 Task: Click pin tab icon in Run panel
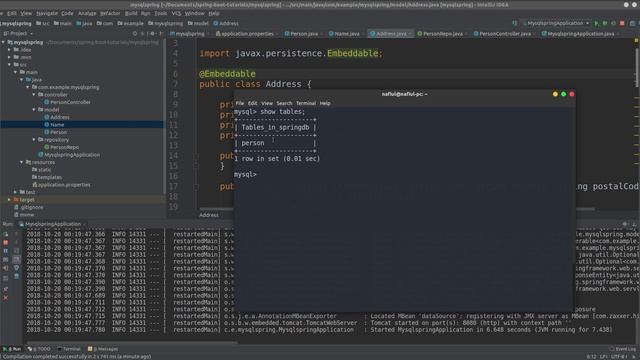click(x=6, y=289)
